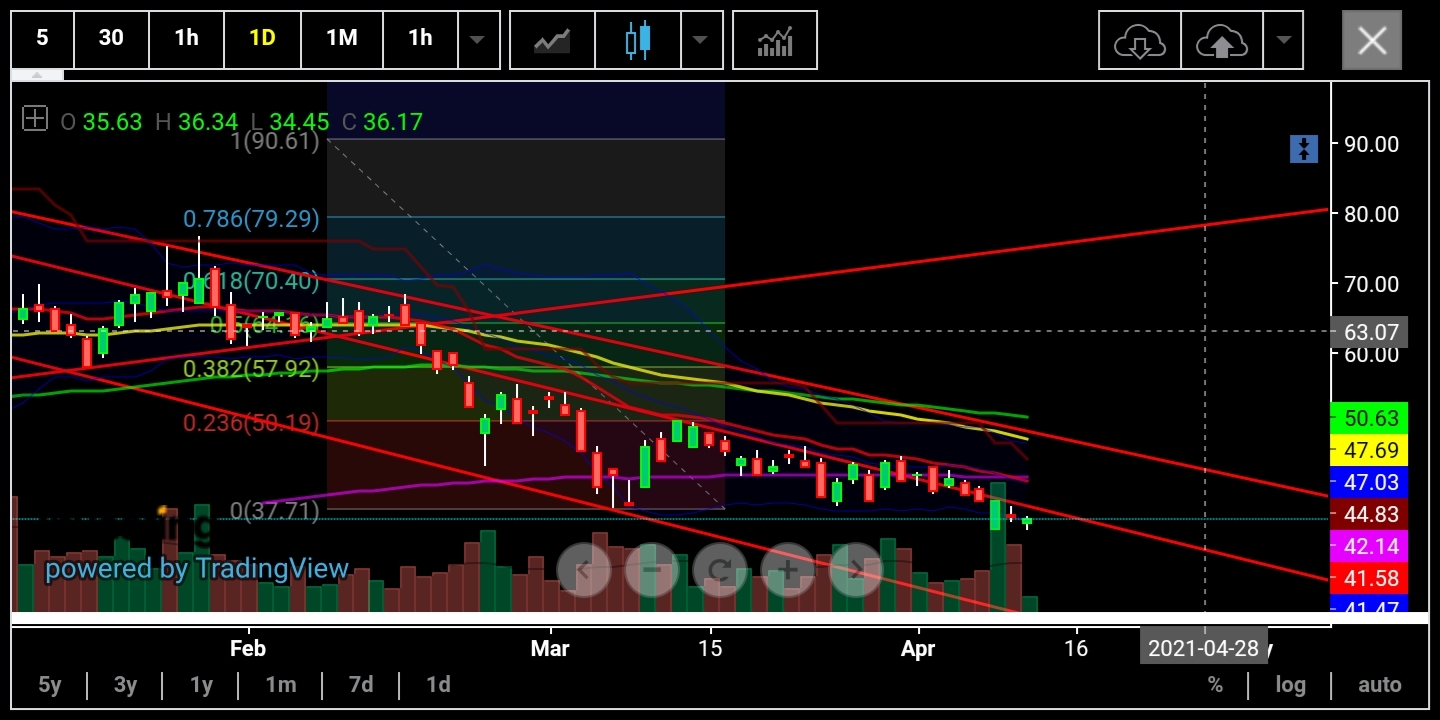This screenshot has height=720, width=1440.
Task: Click the yellow 47.69 price tag
Action: click(x=1369, y=450)
